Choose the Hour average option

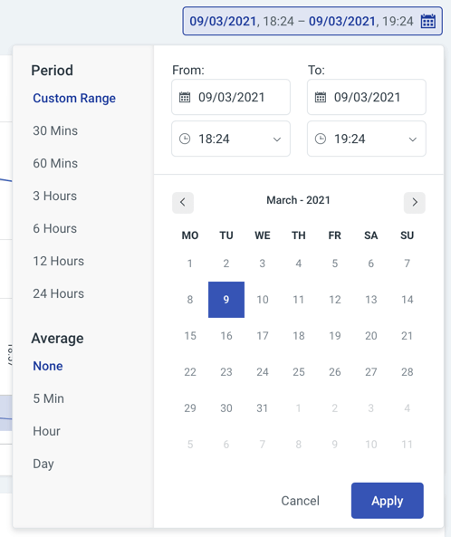(47, 431)
